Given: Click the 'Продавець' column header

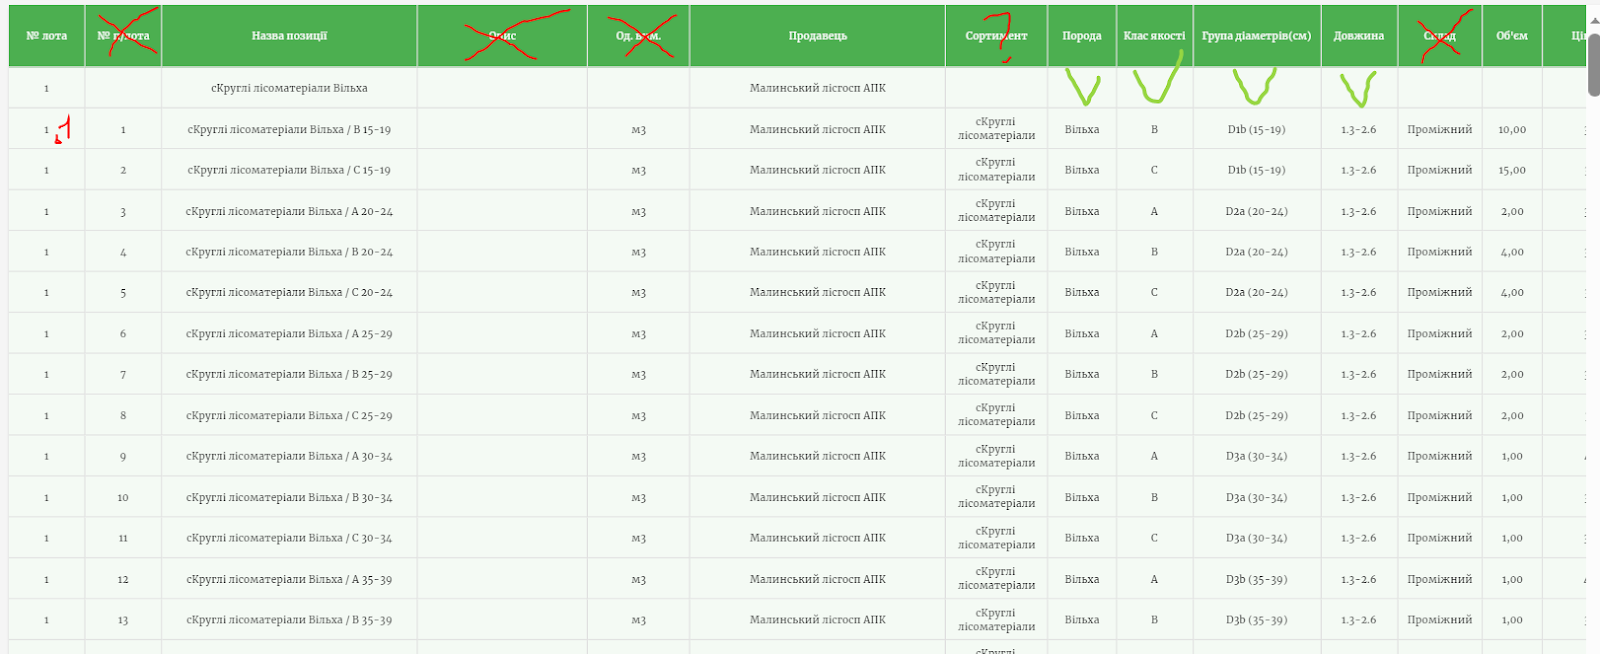Looking at the screenshot, I should (x=817, y=36).
